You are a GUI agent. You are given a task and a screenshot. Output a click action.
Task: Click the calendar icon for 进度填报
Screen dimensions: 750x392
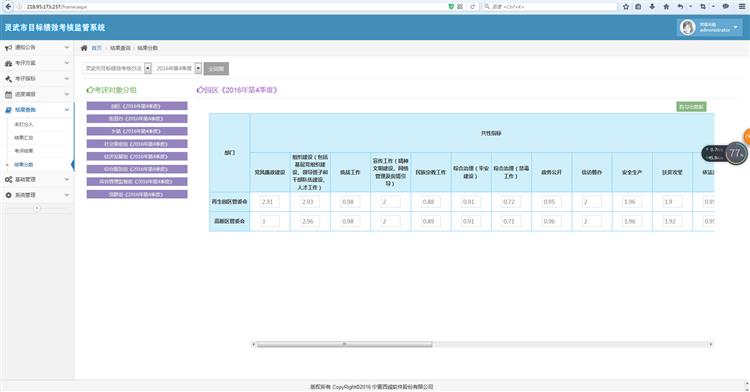[x=8, y=95]
